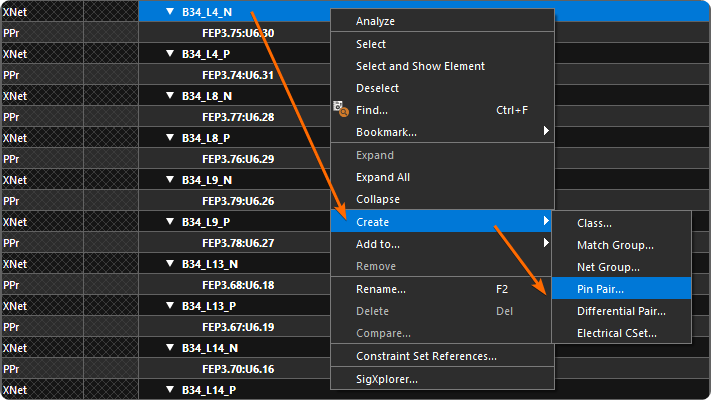Launch SigXplorer from the context menu

click(x=387, y=379)
